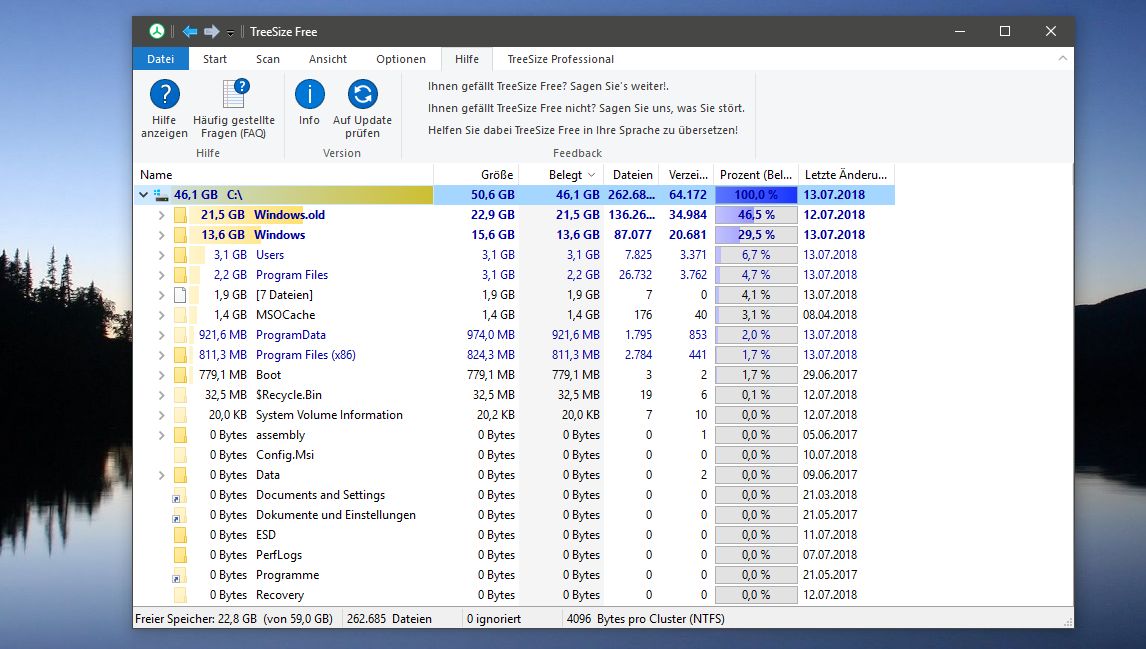Image resolution: width=1146 pixels, height=649 pixels.
Task: Click 'Ihnen gefällt TreeSize Free? Sagen Sie's weiter!'
Action: click(x=548, y=86)
